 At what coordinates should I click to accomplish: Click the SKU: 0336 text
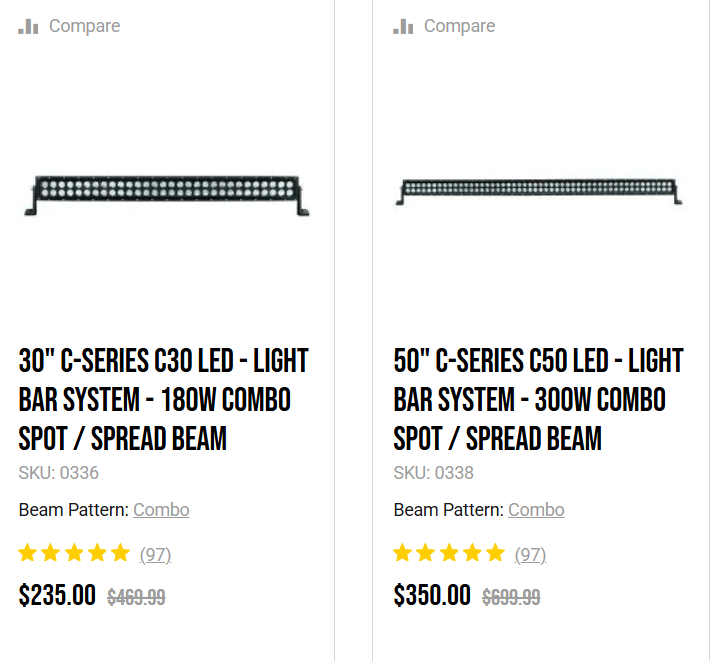point(59,473)
